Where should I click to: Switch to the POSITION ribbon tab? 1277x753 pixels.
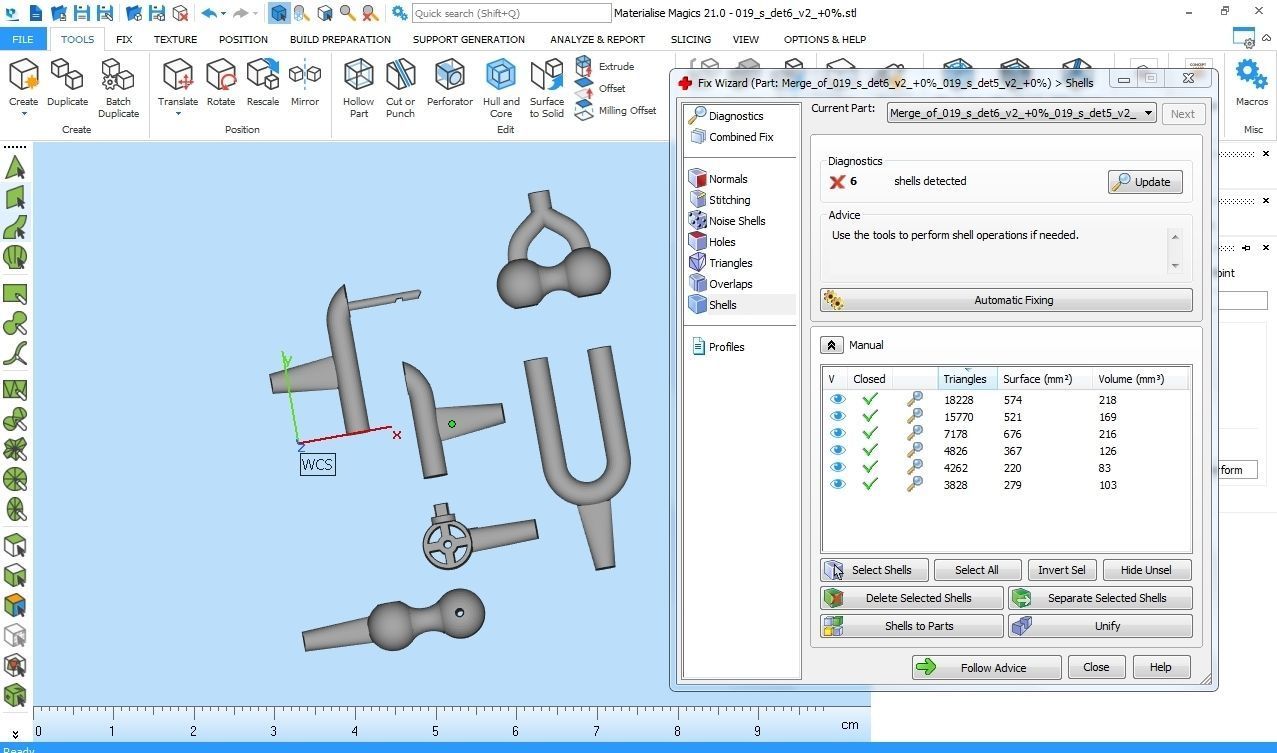pos(243,39)
